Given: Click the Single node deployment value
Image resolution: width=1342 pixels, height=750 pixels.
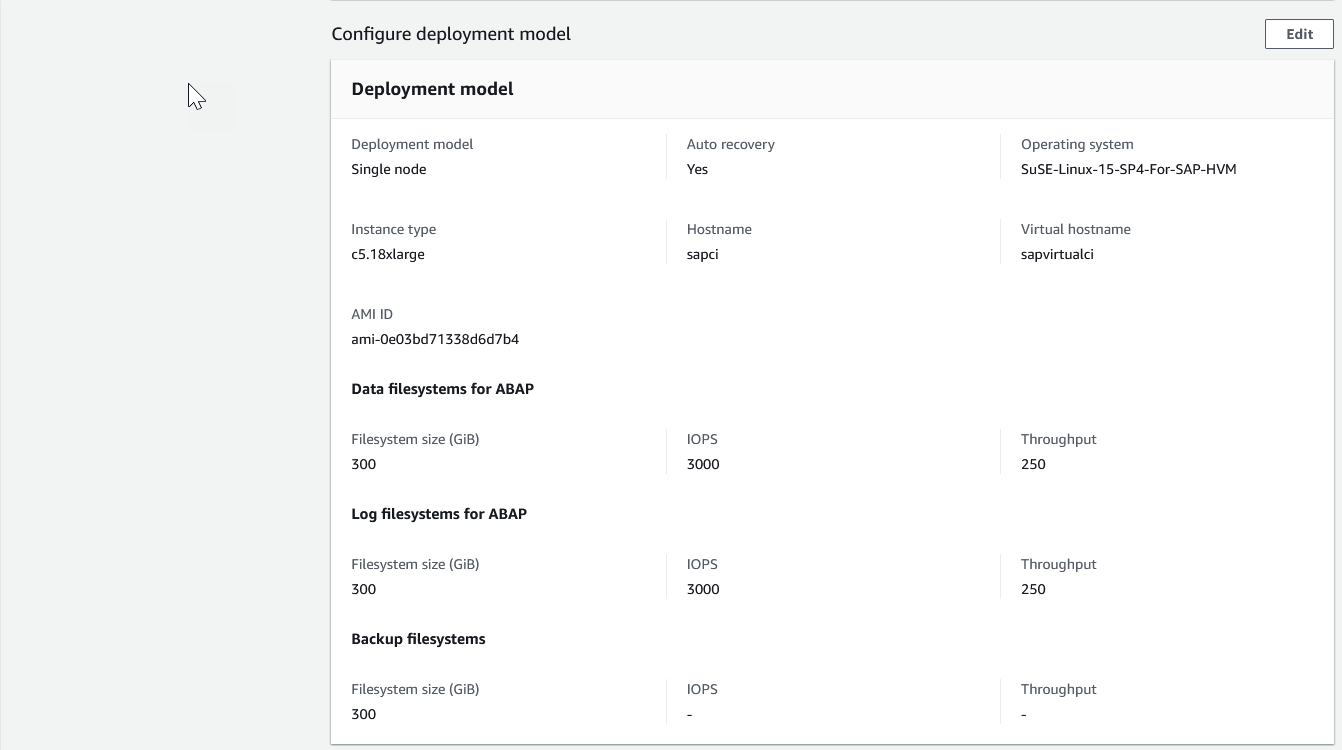Looking at the screenshot, I should [388, 169].
